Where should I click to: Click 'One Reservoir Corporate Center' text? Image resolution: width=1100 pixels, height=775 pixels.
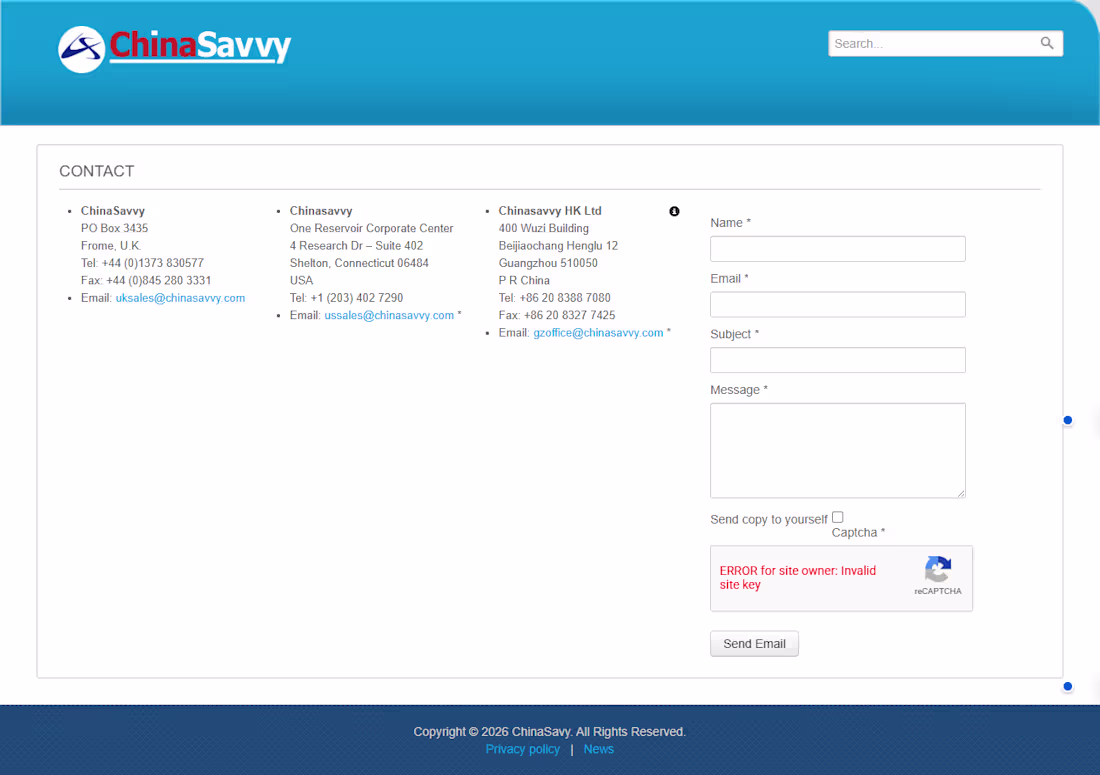[x=372, y=228]
